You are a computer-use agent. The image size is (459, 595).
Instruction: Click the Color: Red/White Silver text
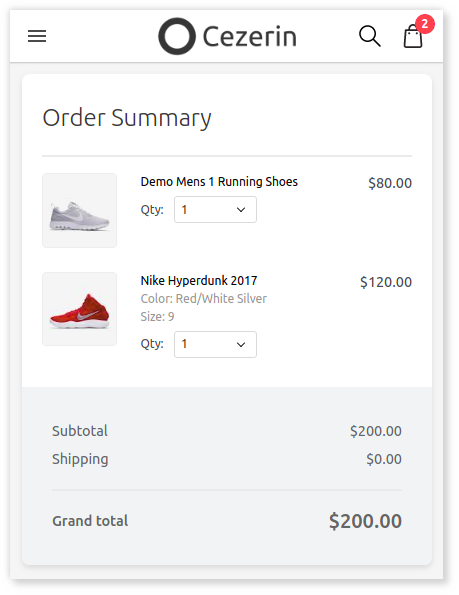pos(203,299)
